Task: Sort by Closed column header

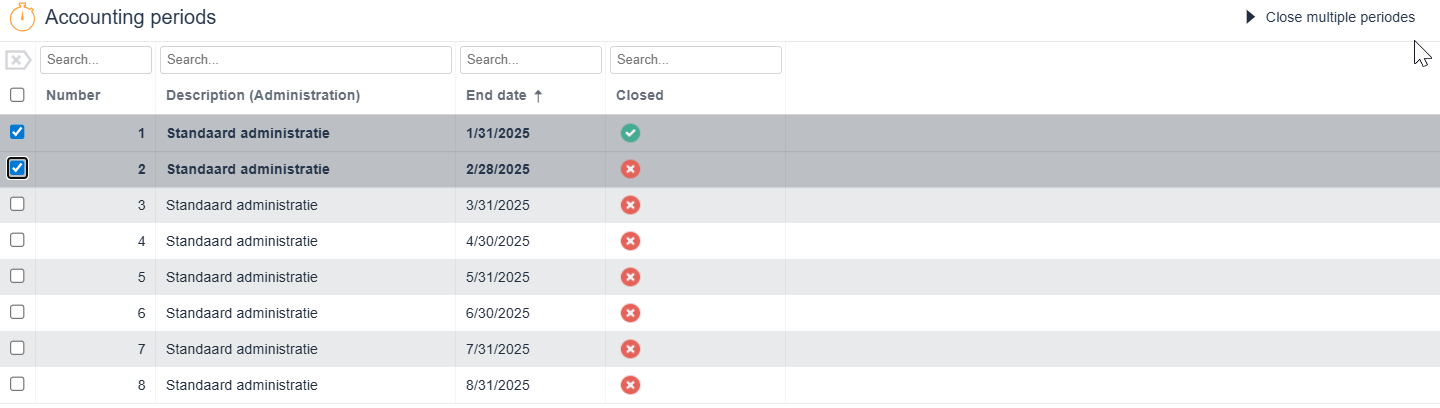Action: 640,96
